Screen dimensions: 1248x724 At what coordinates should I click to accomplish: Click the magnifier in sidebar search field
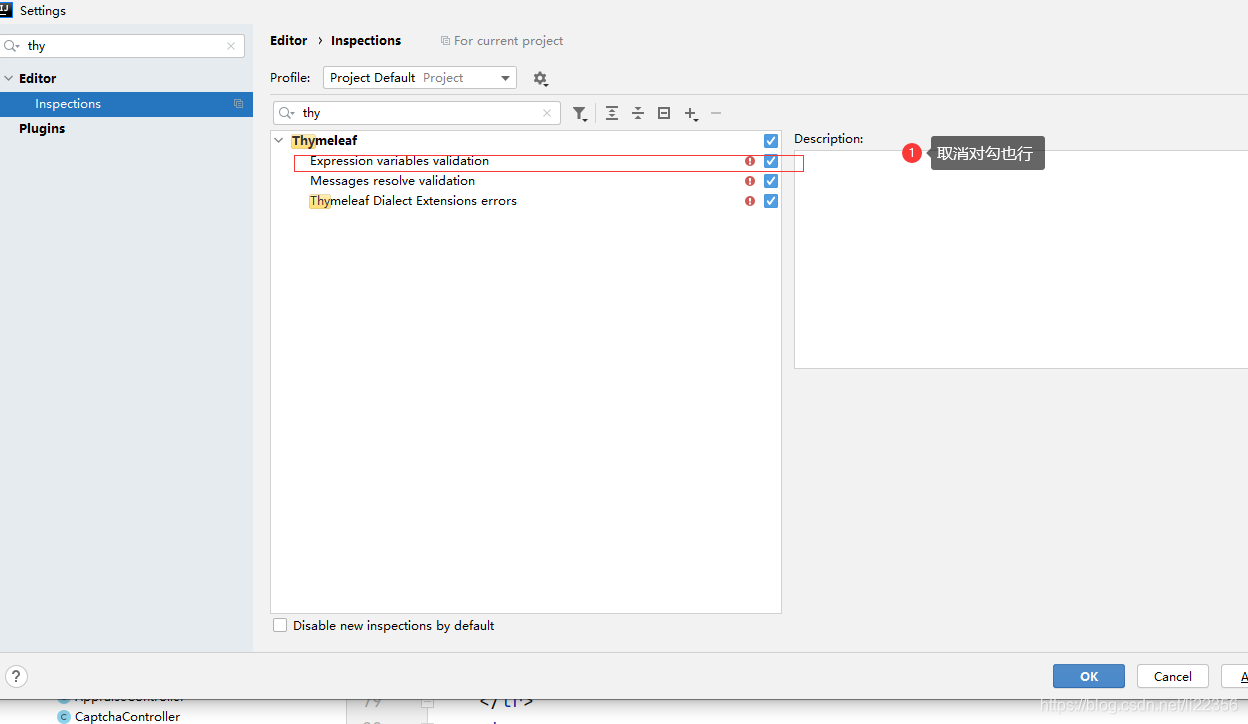tap(12, 46)
